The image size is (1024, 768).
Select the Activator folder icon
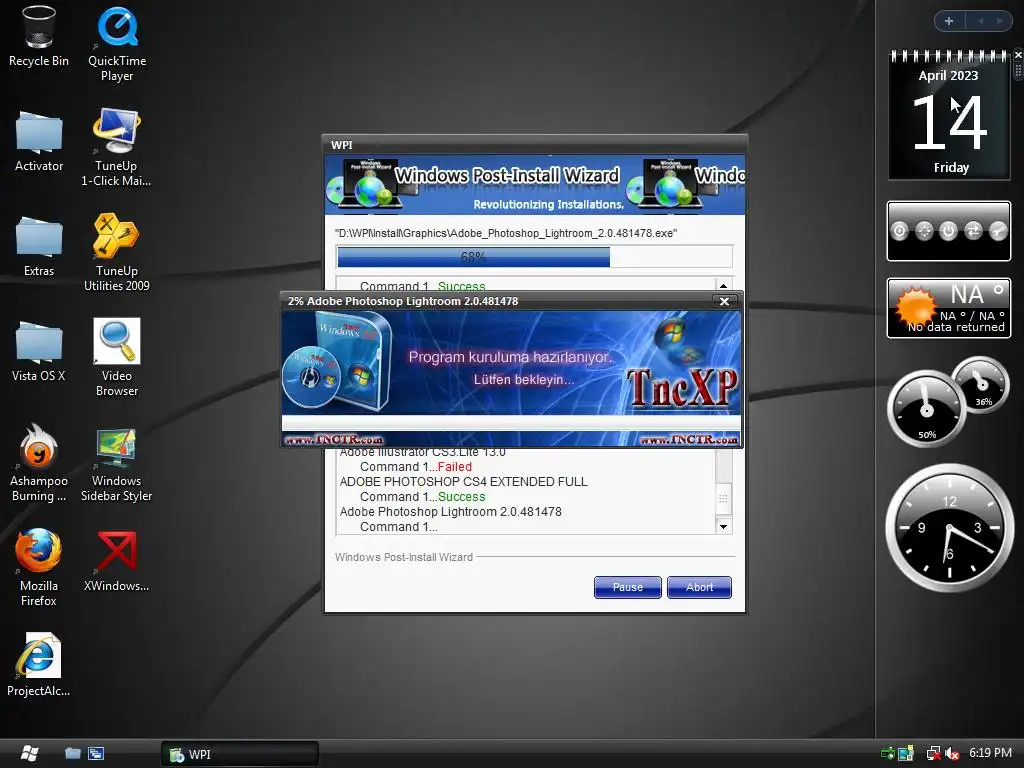pos(39,141)
